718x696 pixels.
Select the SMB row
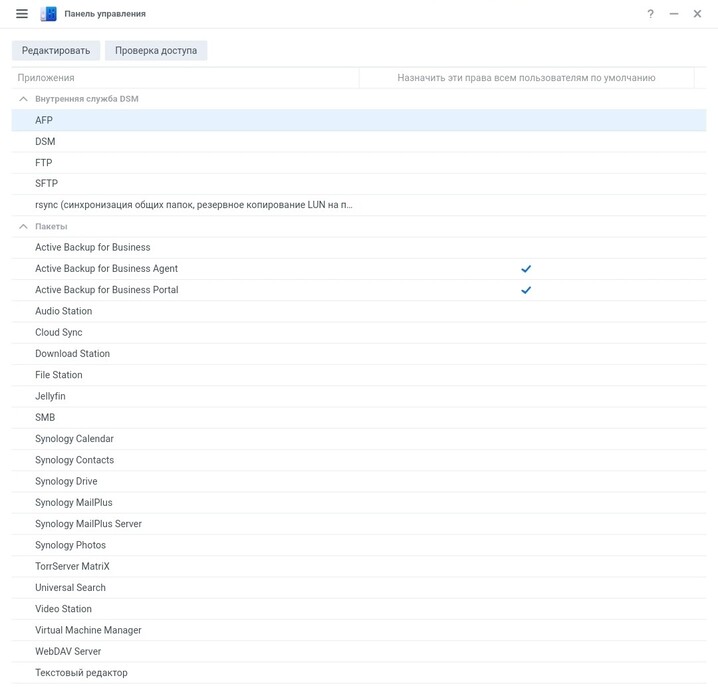tap(359, 418)
